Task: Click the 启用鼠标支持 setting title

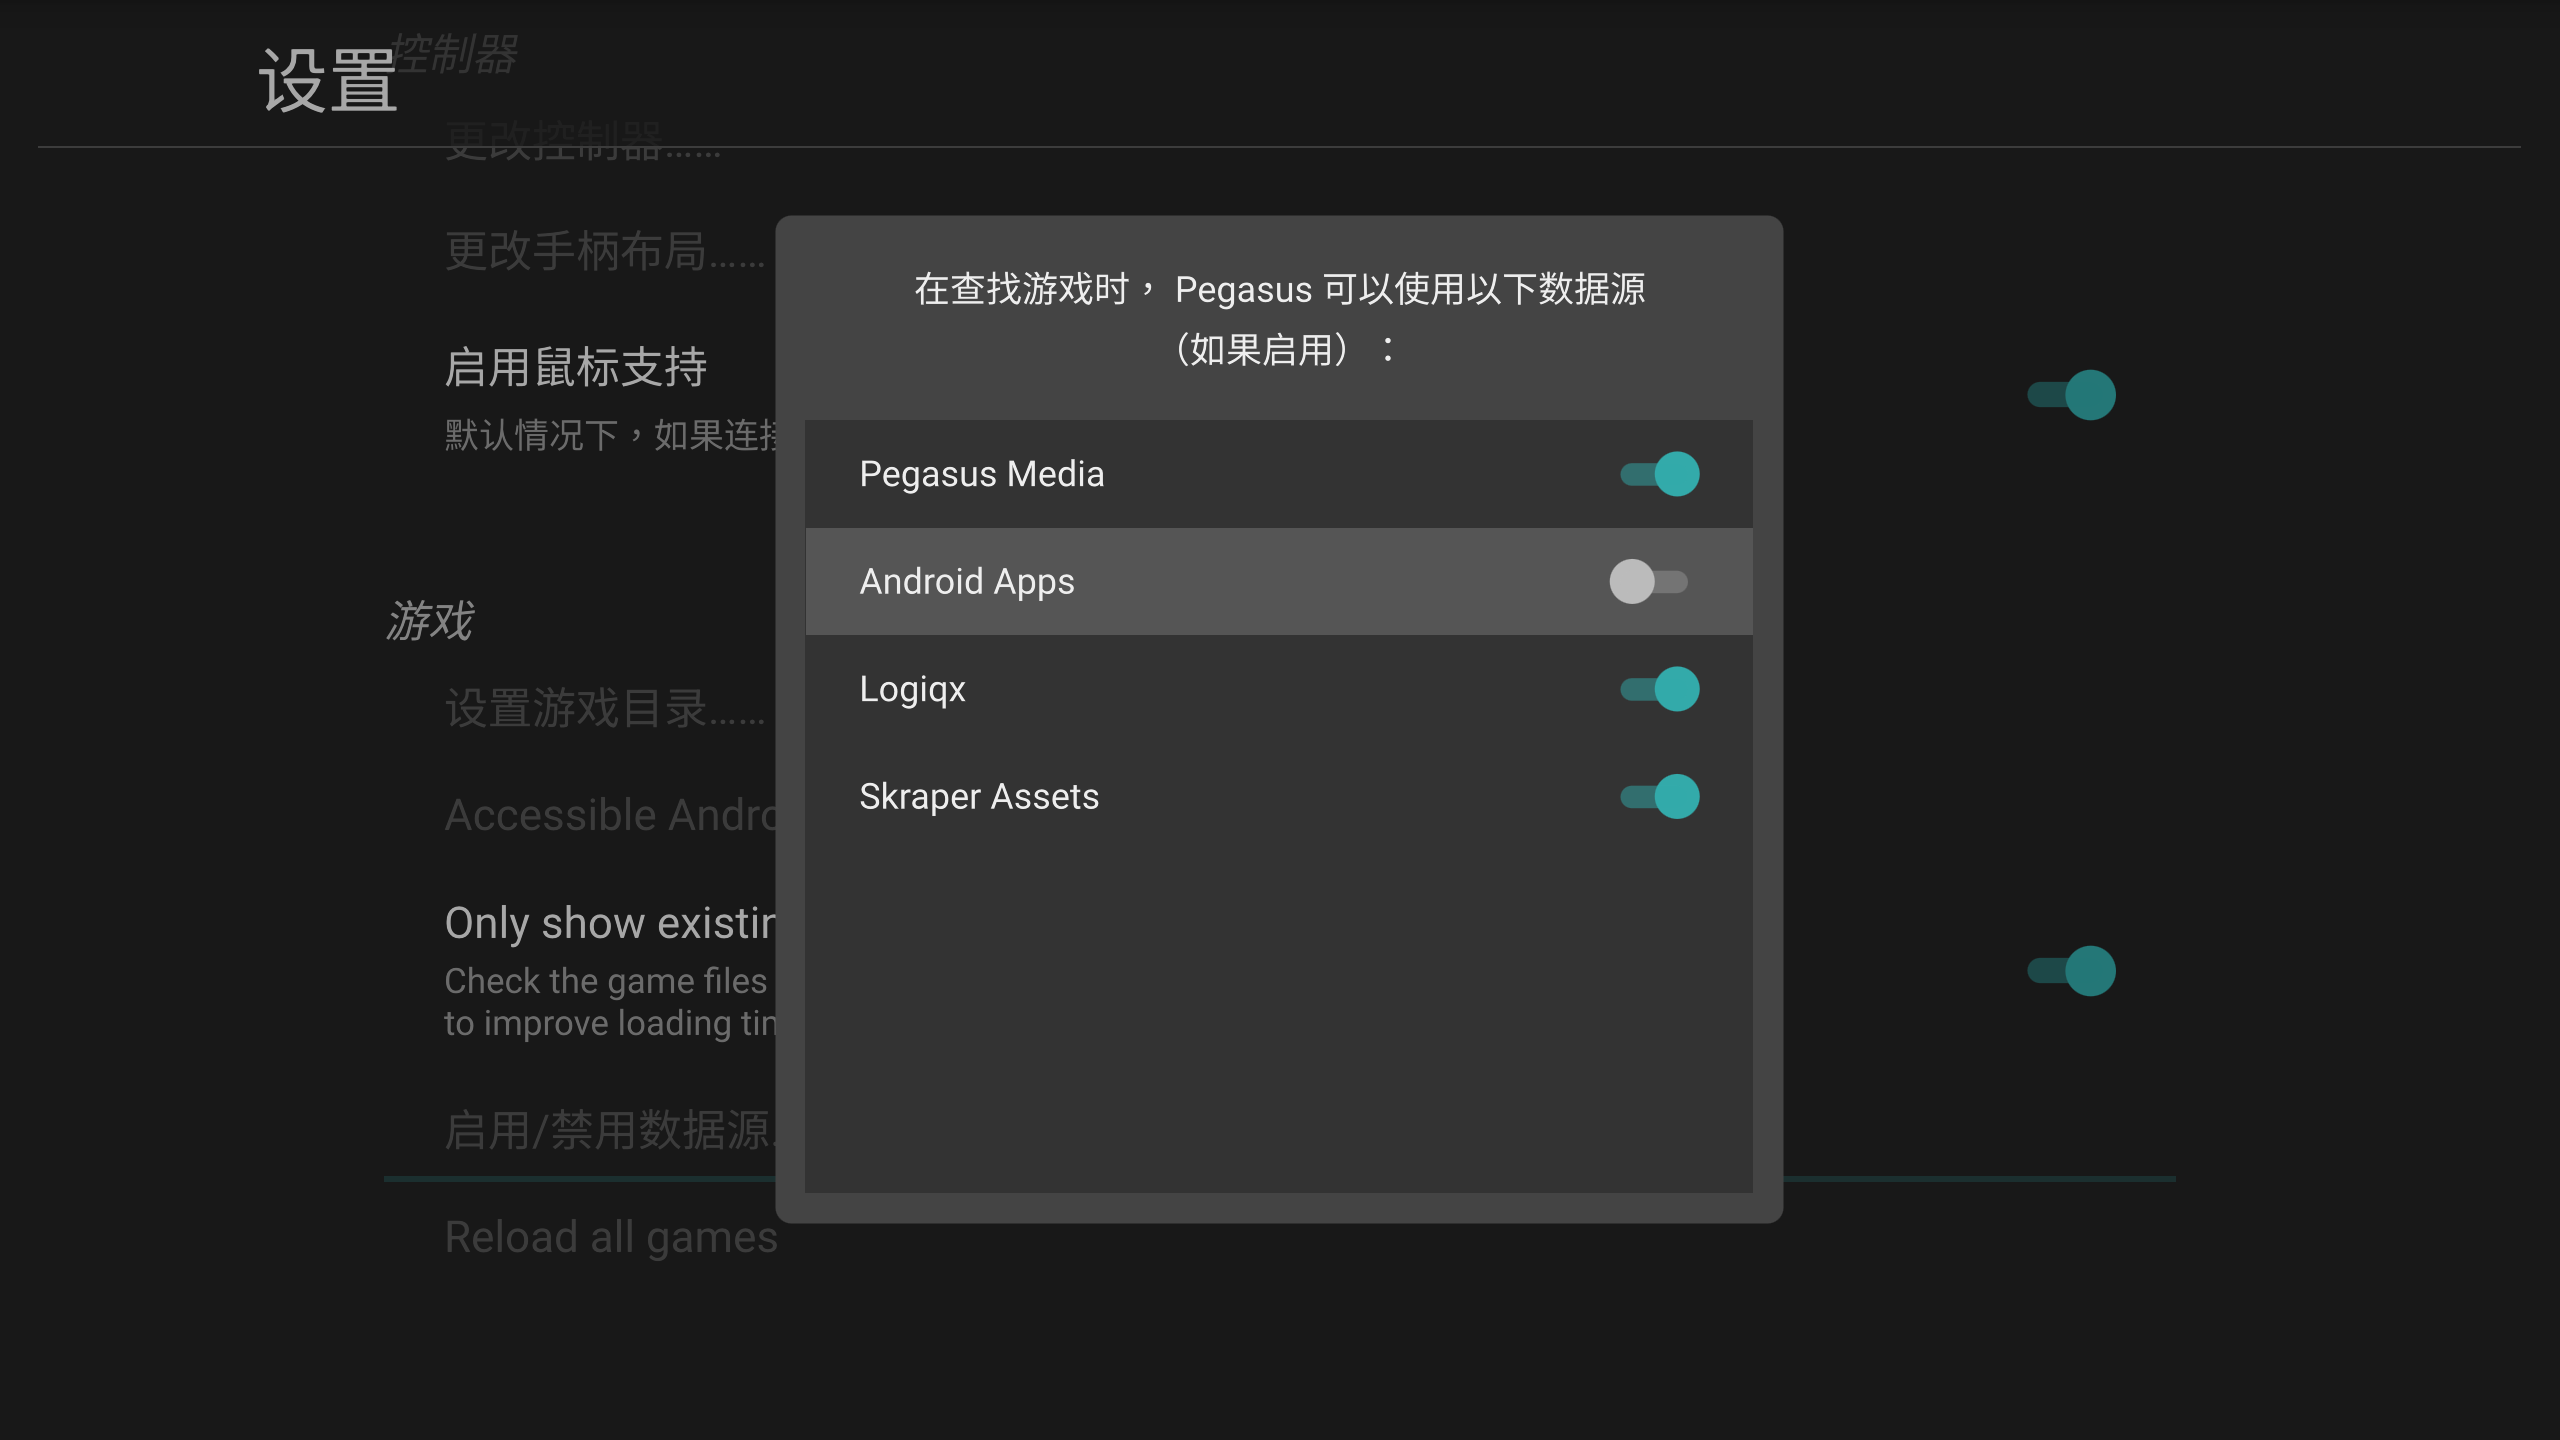Action: tap(576, 367)
